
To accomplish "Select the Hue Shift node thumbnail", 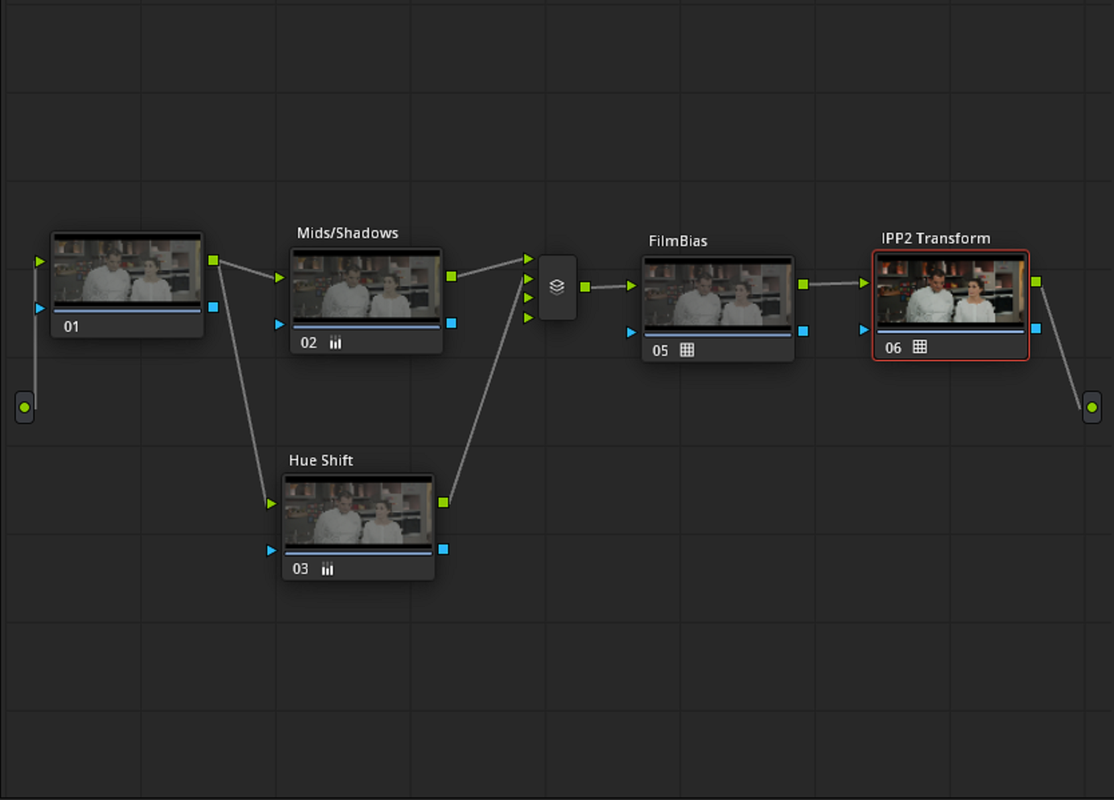I will [358, 513].
